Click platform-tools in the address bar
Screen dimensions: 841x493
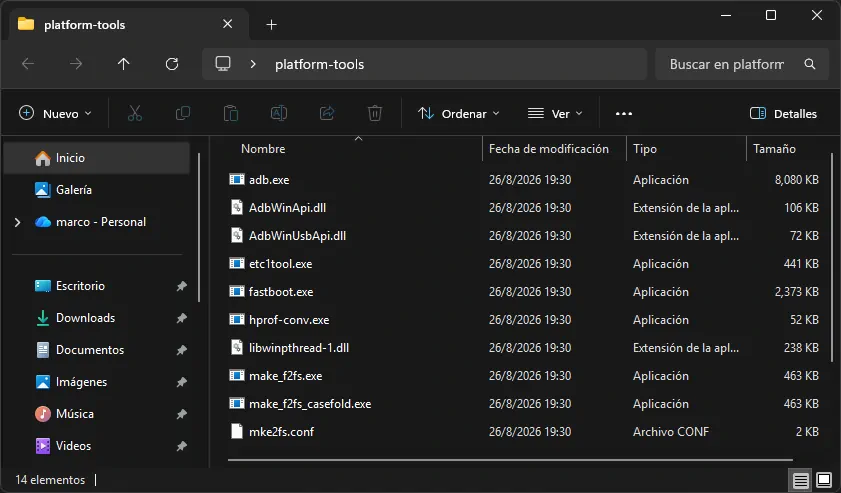point(320,64)
